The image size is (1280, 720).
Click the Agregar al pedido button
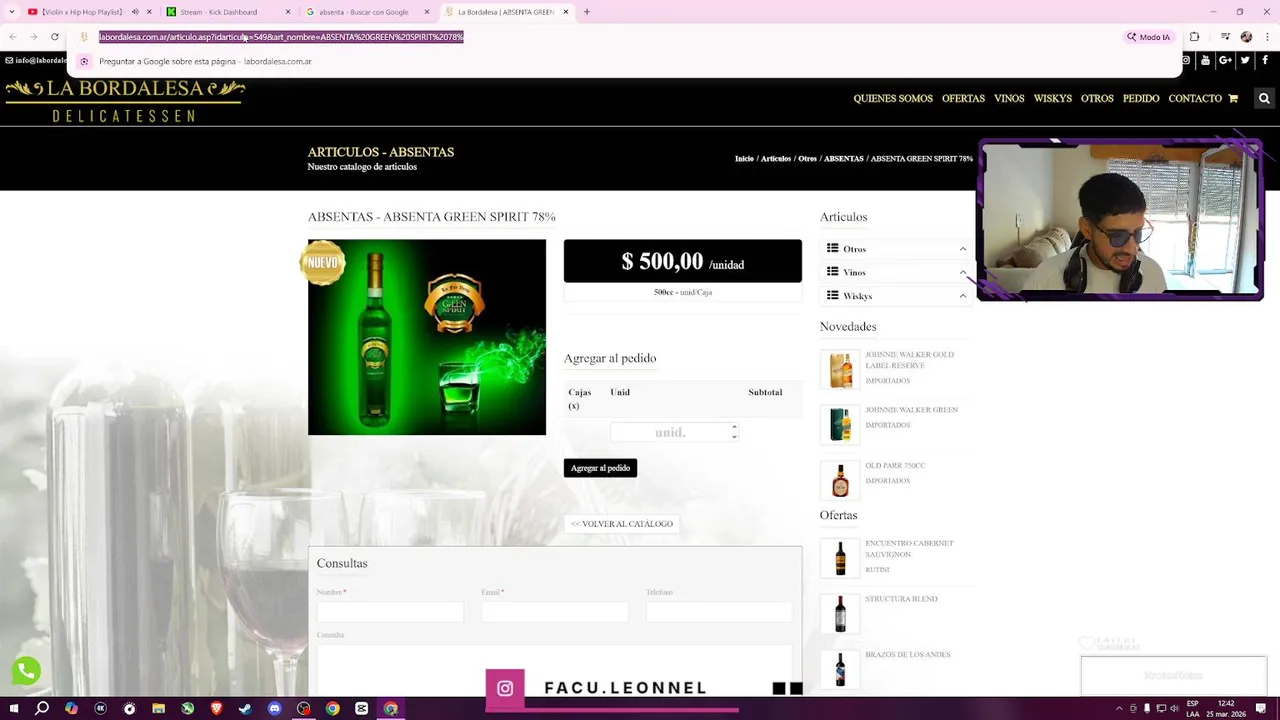point(600,468)
